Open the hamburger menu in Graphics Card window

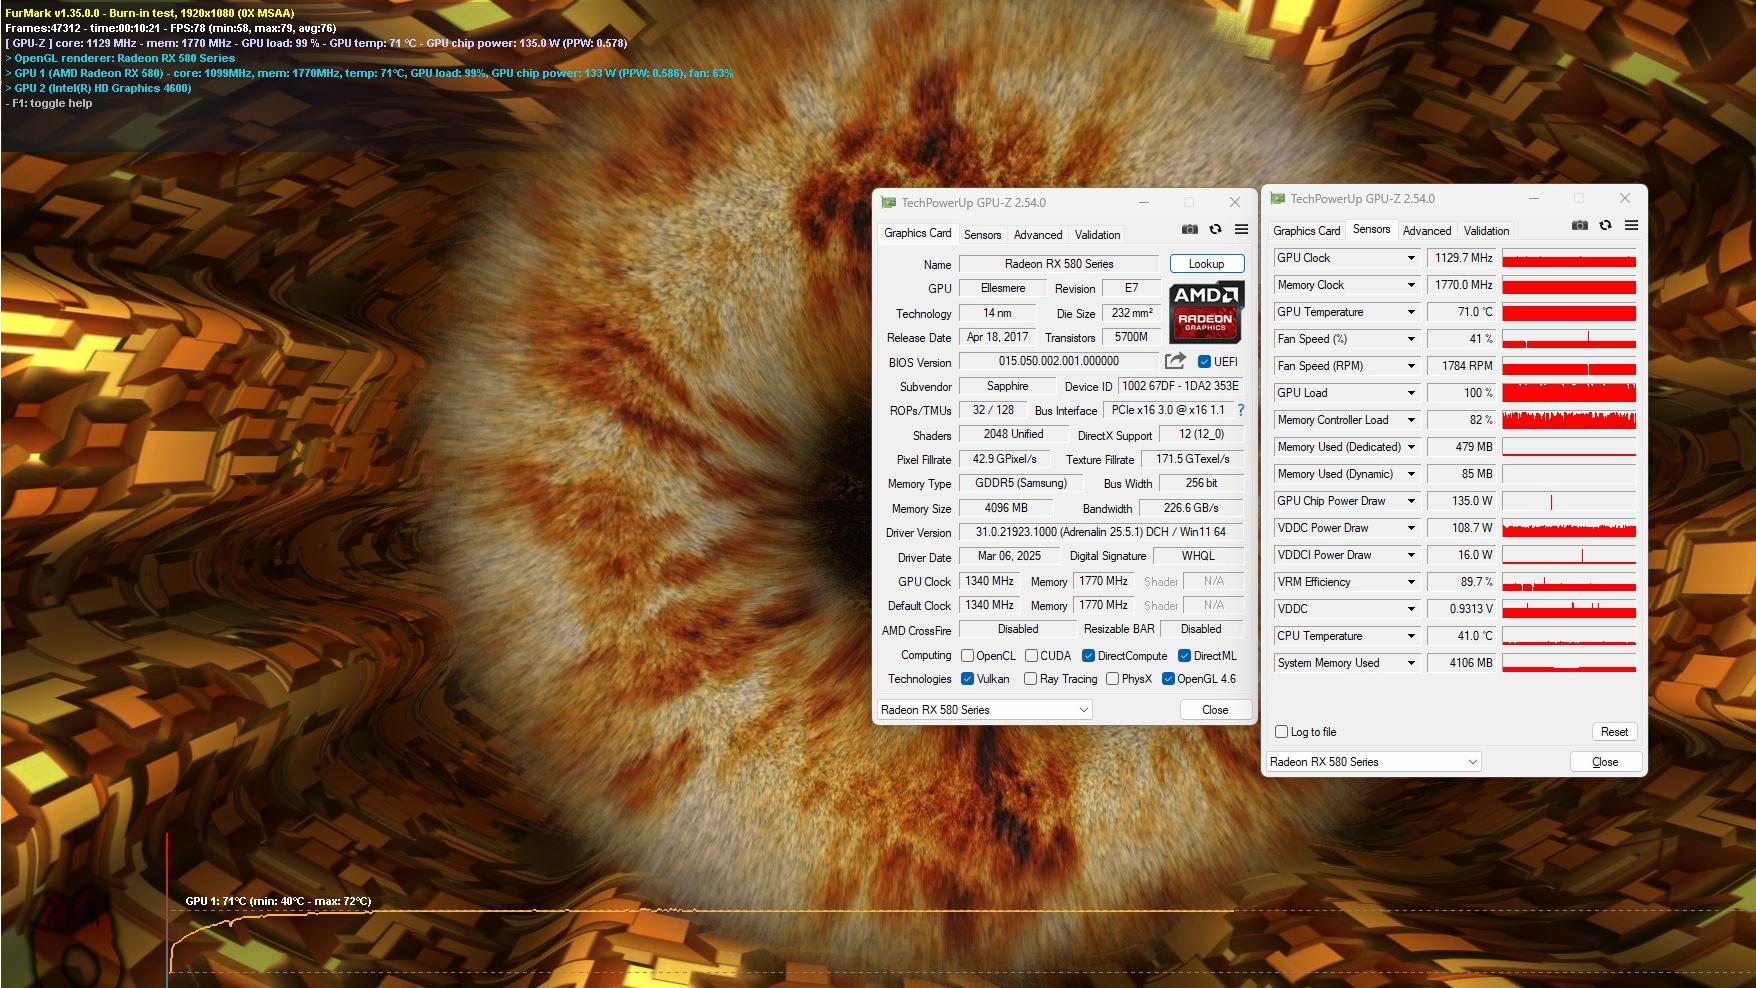pyautogui.click(x=1241, y=230)
